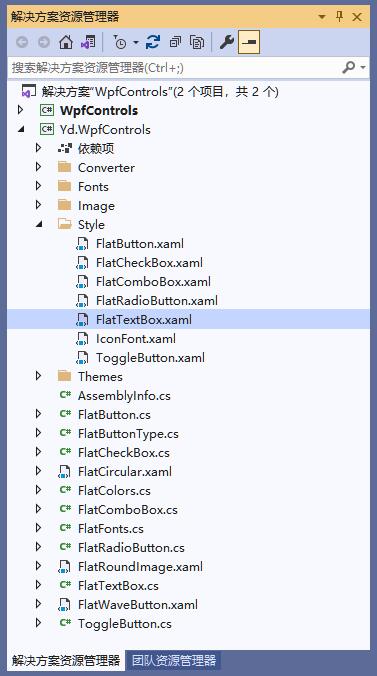Expand the Themes folder
Viewport: 377px width, 676px height.
coord(39,376)
